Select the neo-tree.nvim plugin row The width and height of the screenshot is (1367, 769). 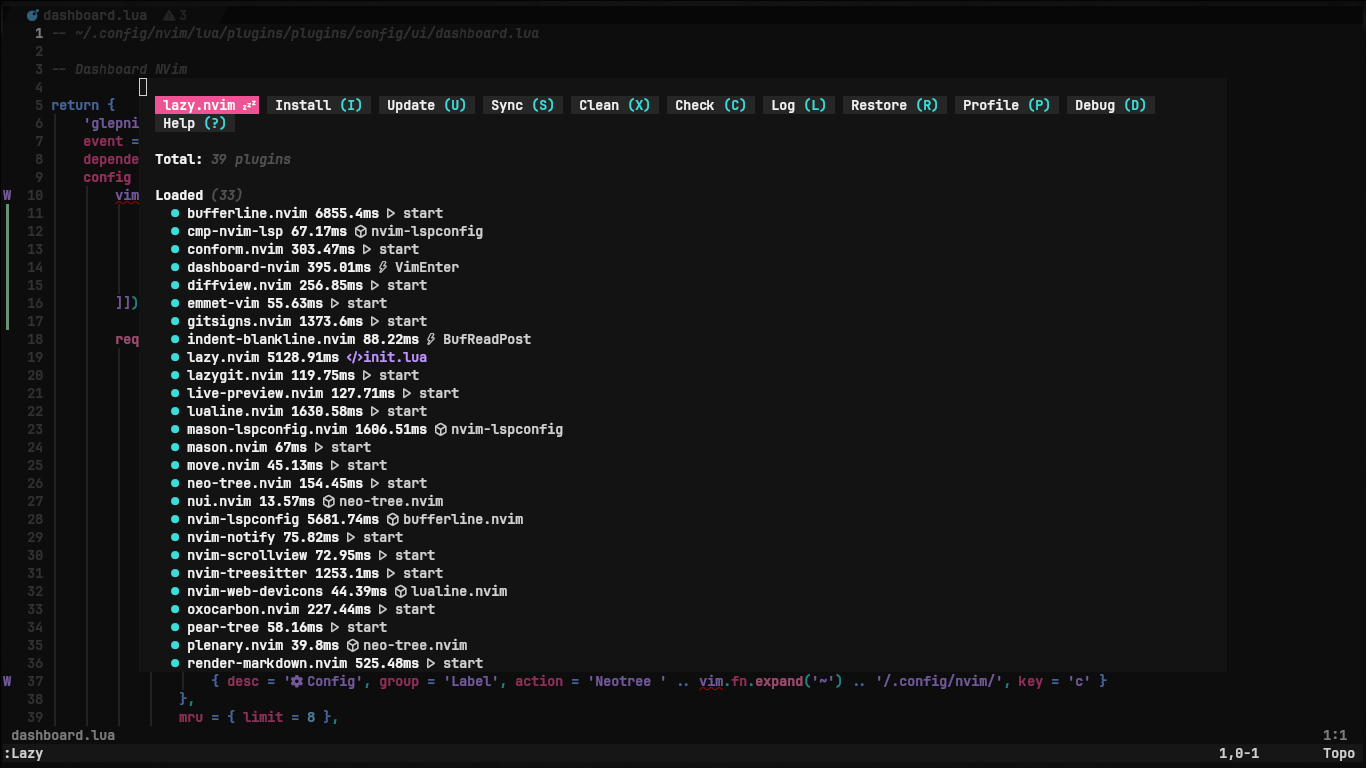tap(298, 483)
